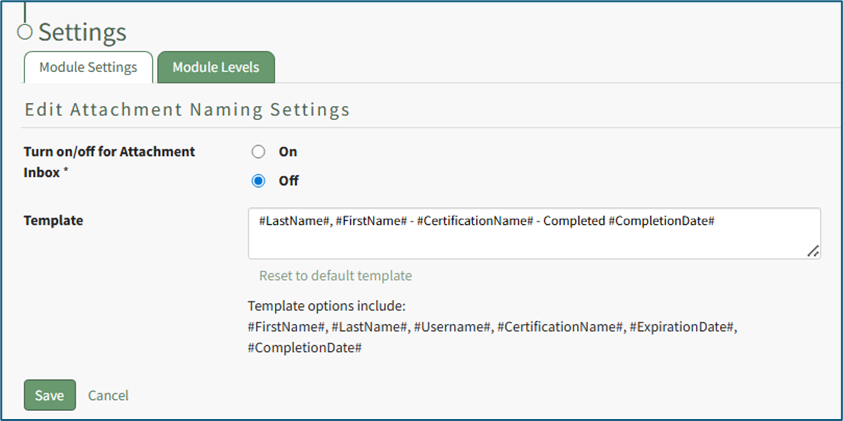The image size is (843, 421).
Task: Open the Module Settings tab
Action: click(88, 67)
